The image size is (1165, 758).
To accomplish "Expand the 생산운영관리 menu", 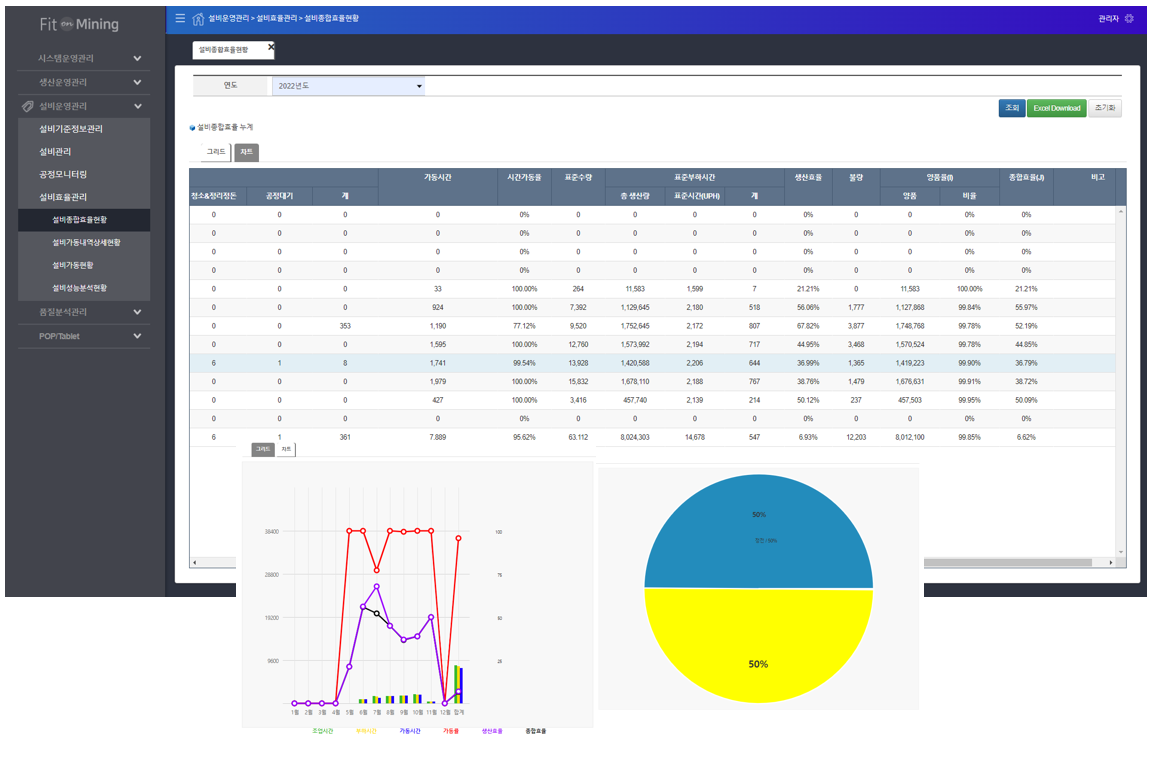I will tap(137, 82).
